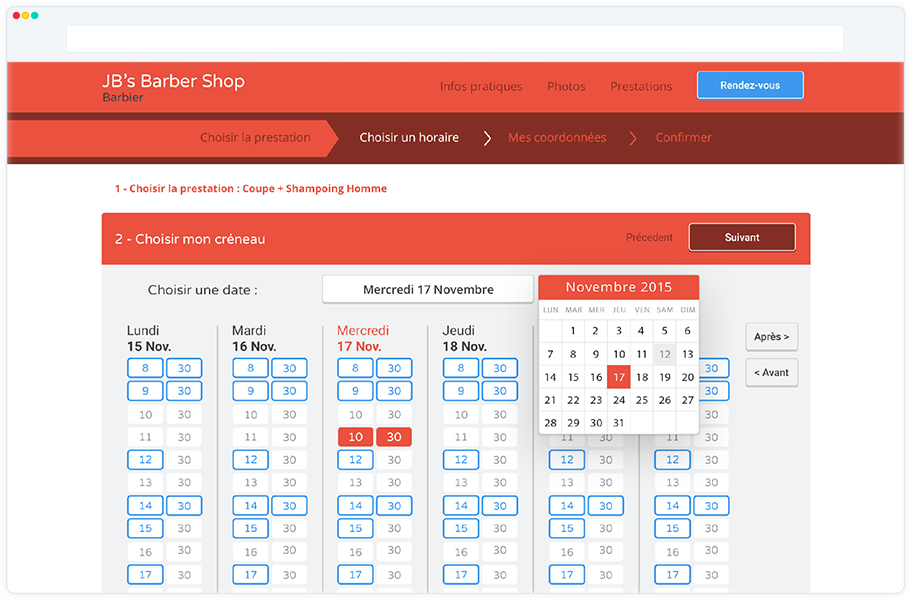Select the Mes coordonnées step

coord(556,138)
